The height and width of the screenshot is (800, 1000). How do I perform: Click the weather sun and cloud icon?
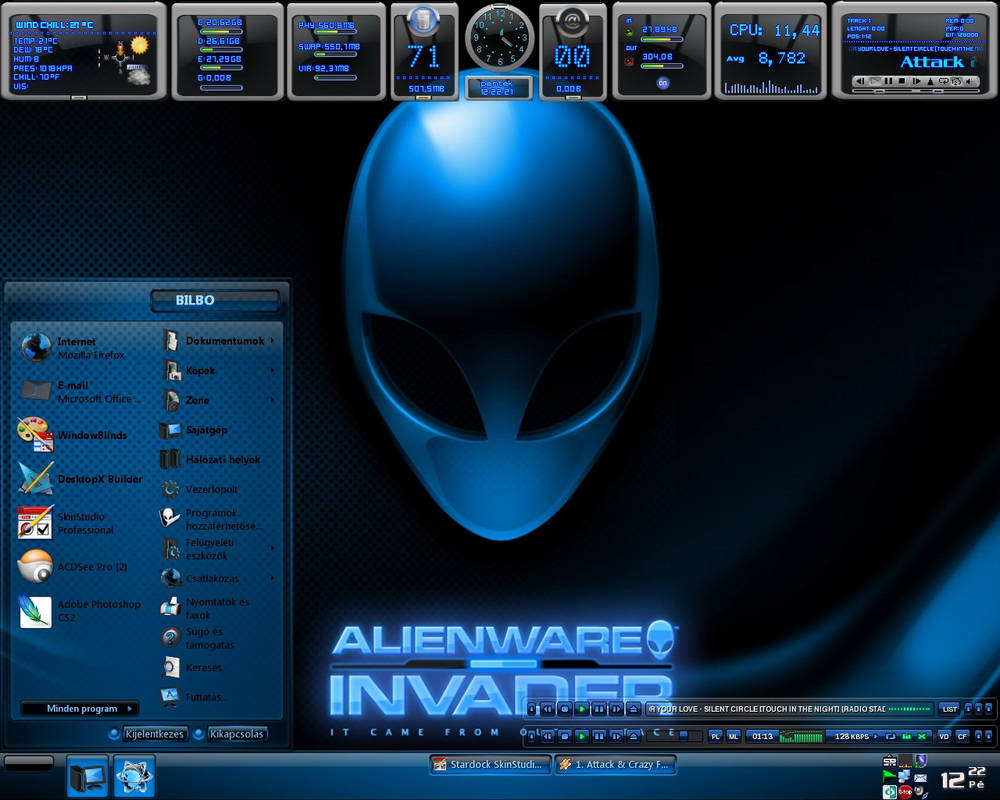pyautogui.click(x=138, y=61)
